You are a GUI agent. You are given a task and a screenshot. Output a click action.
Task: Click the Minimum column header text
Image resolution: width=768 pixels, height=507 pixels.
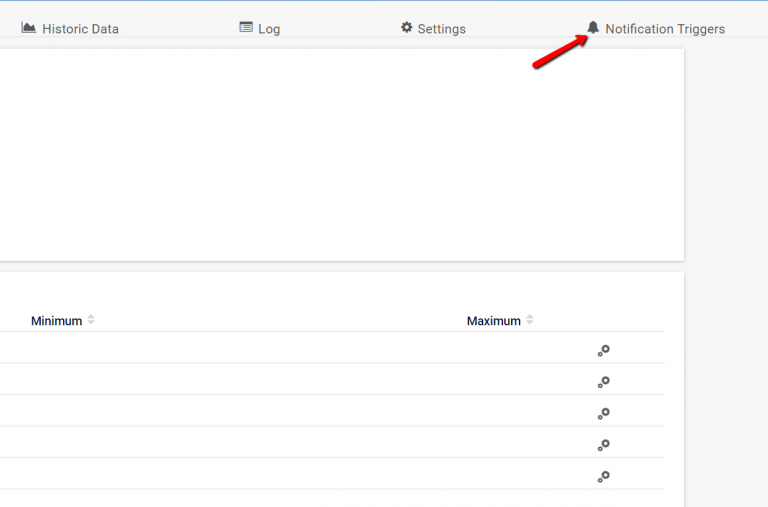pyautogui.click(x=56, y=321)
